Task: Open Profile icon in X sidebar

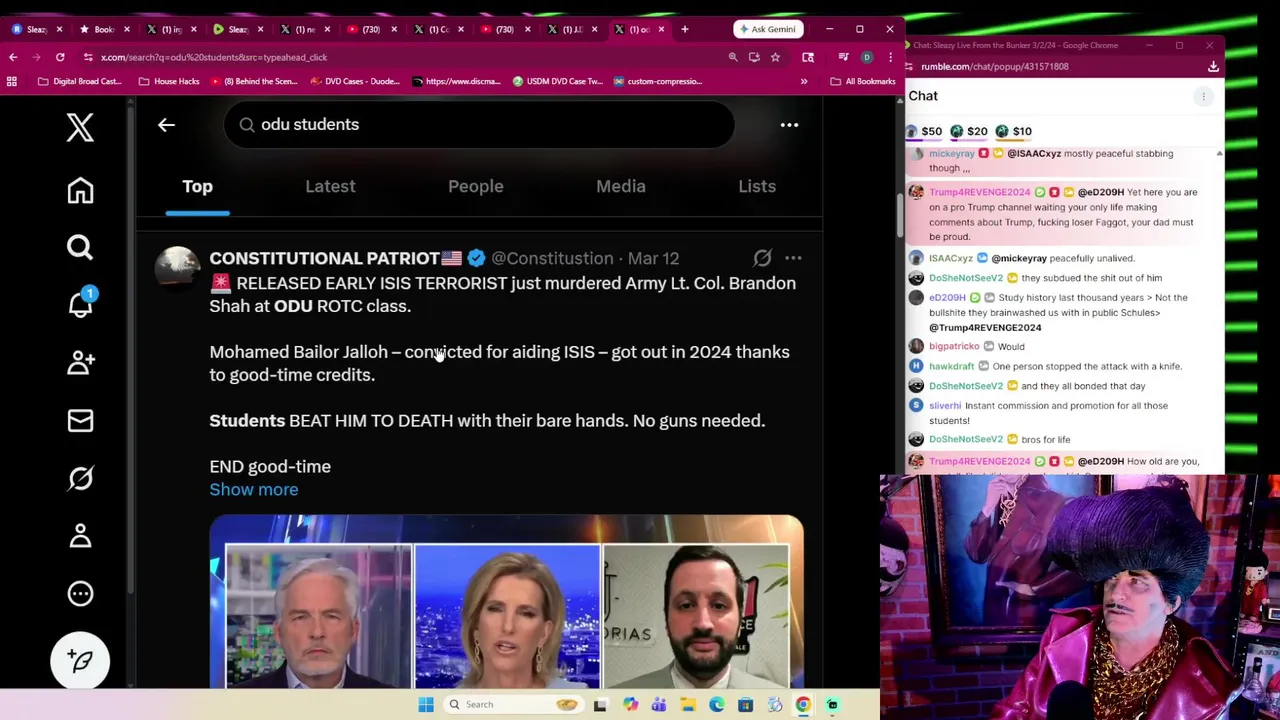Action: click(80, 536)
